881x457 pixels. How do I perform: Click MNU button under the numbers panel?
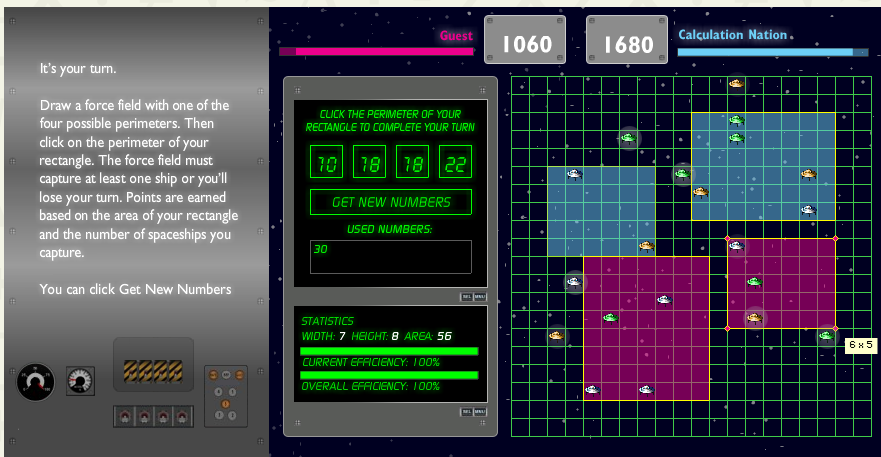[x=480, y=297]
